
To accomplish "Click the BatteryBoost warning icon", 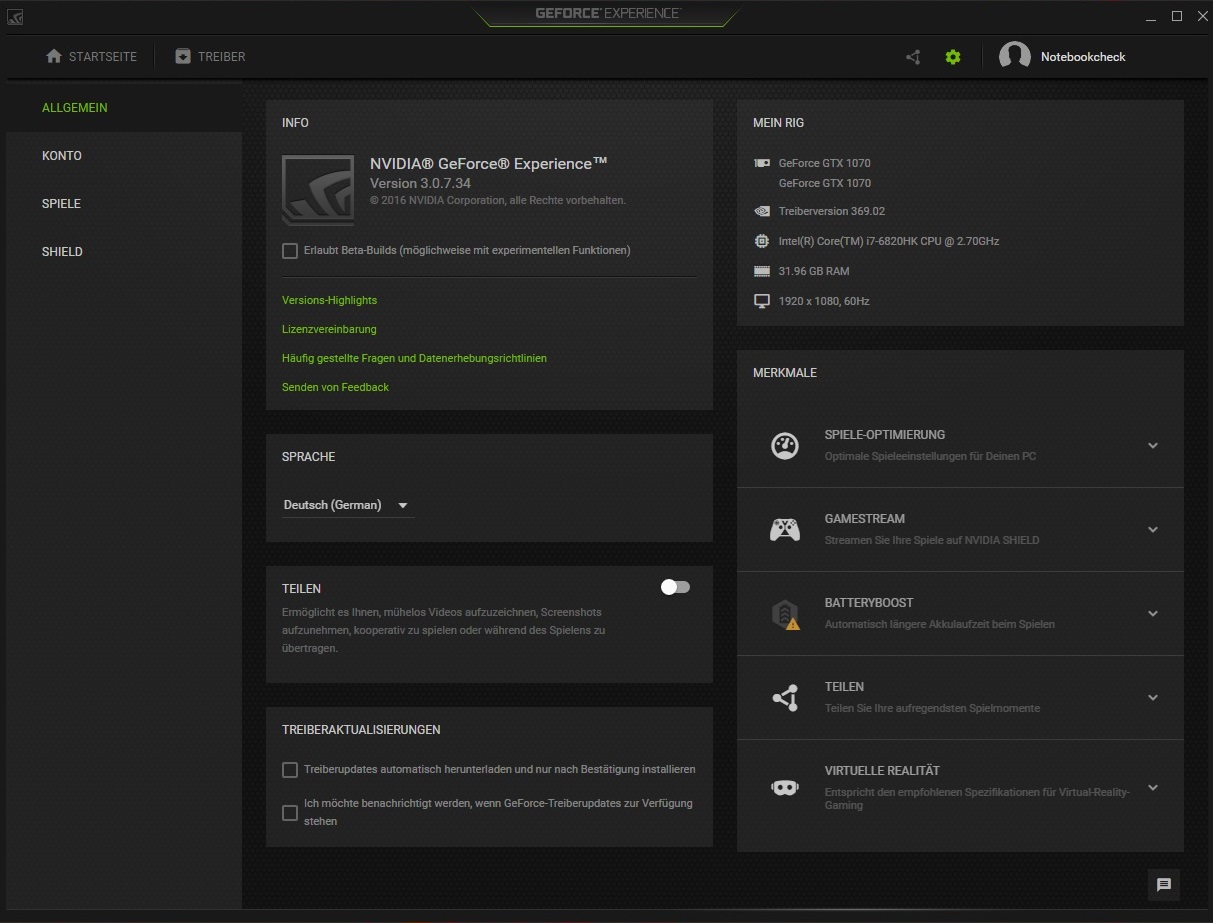I will pos(785,614).
